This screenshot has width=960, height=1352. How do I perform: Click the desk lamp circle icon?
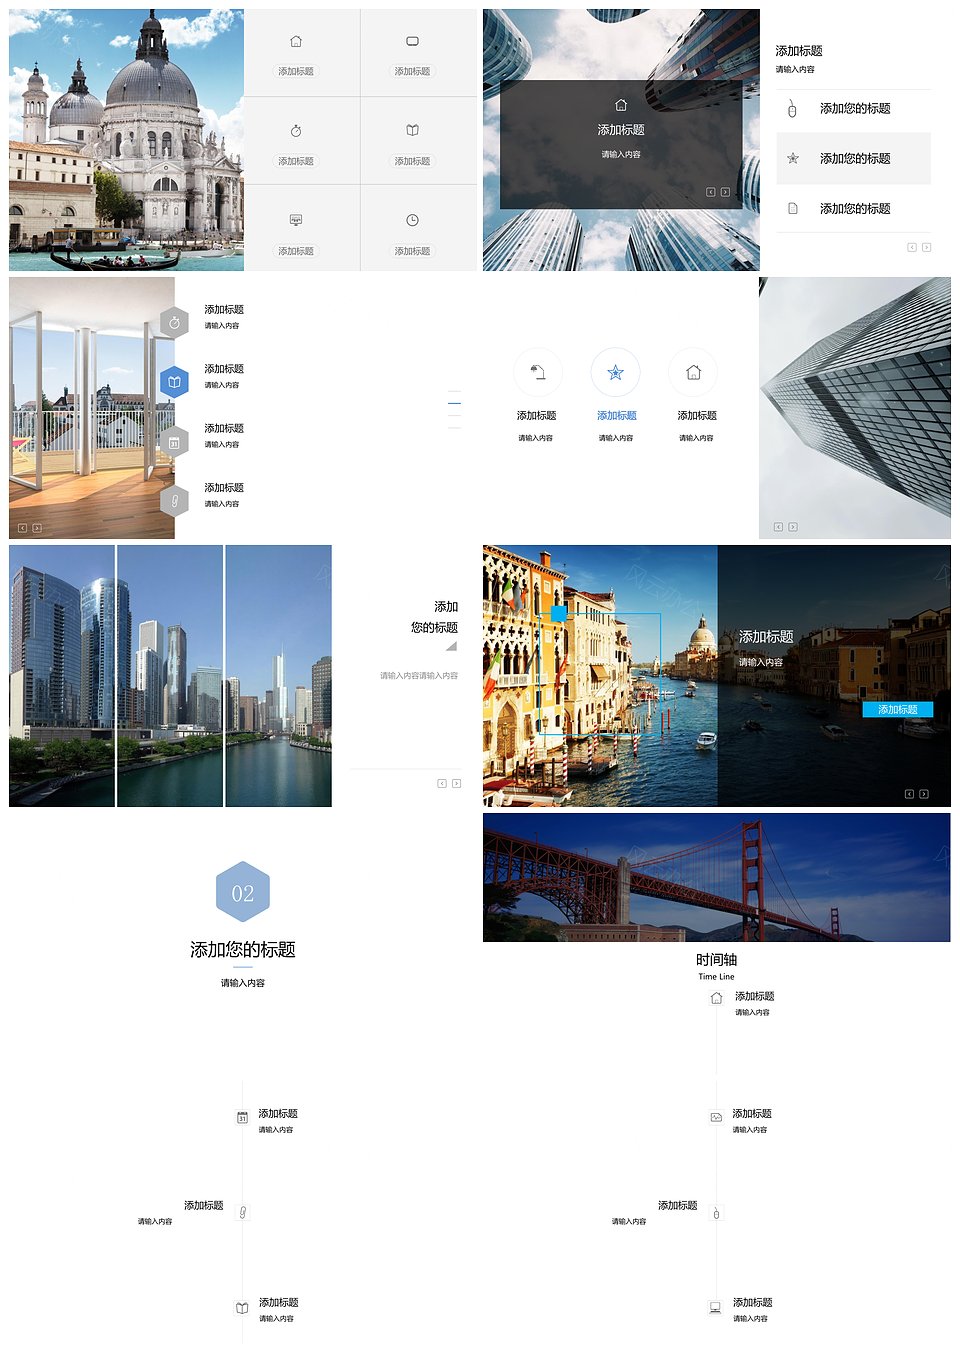click(x=538, y=373)
